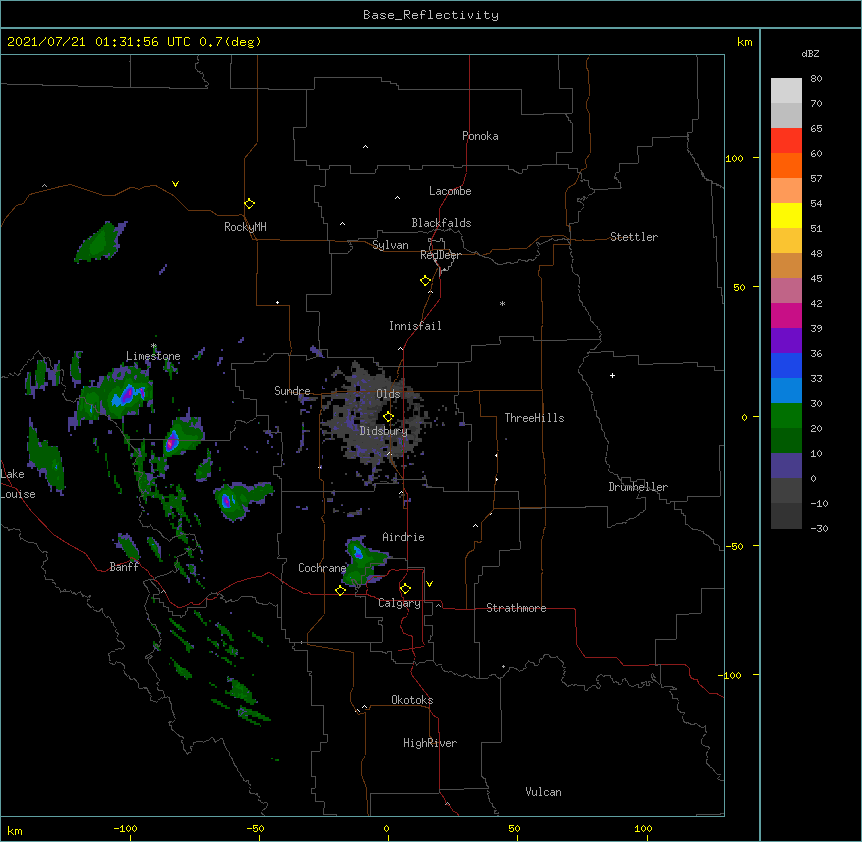Click the Okotoks label
Viewport: 862px width, 842px height.
412,700
